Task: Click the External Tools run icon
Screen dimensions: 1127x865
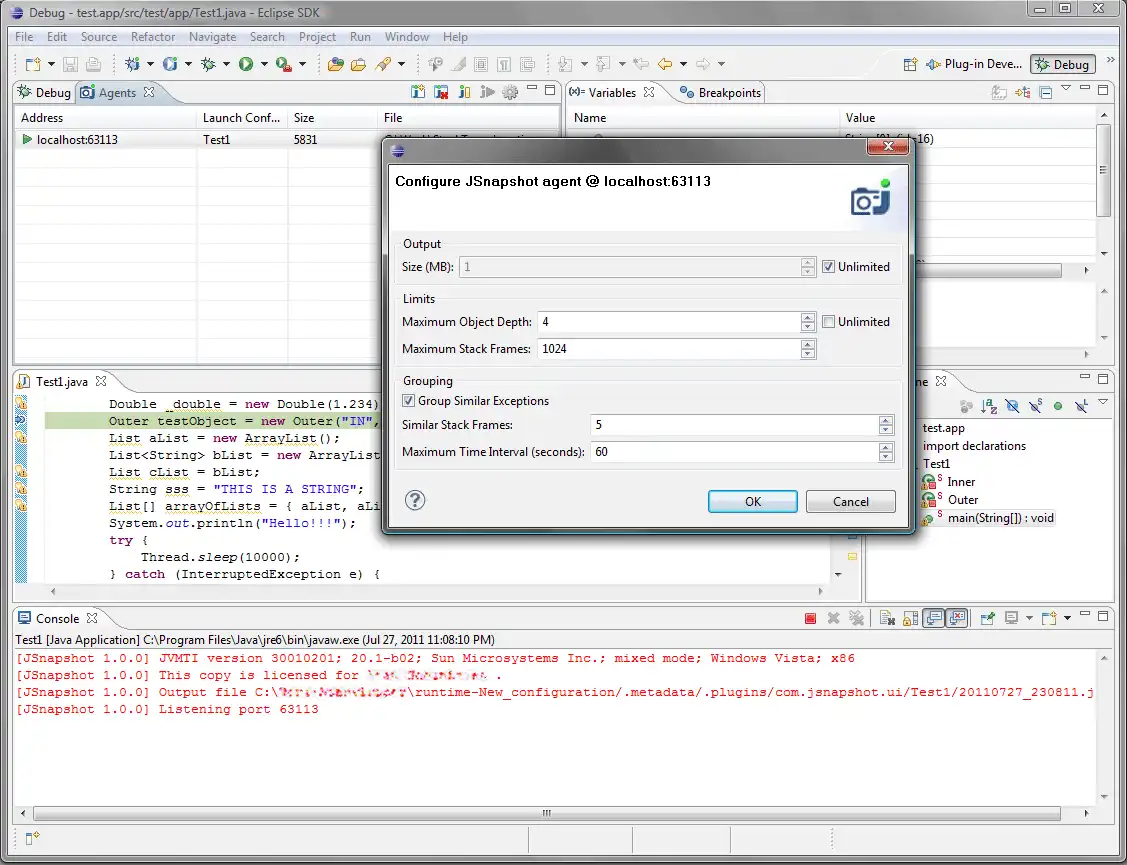Action: (284, 64)
